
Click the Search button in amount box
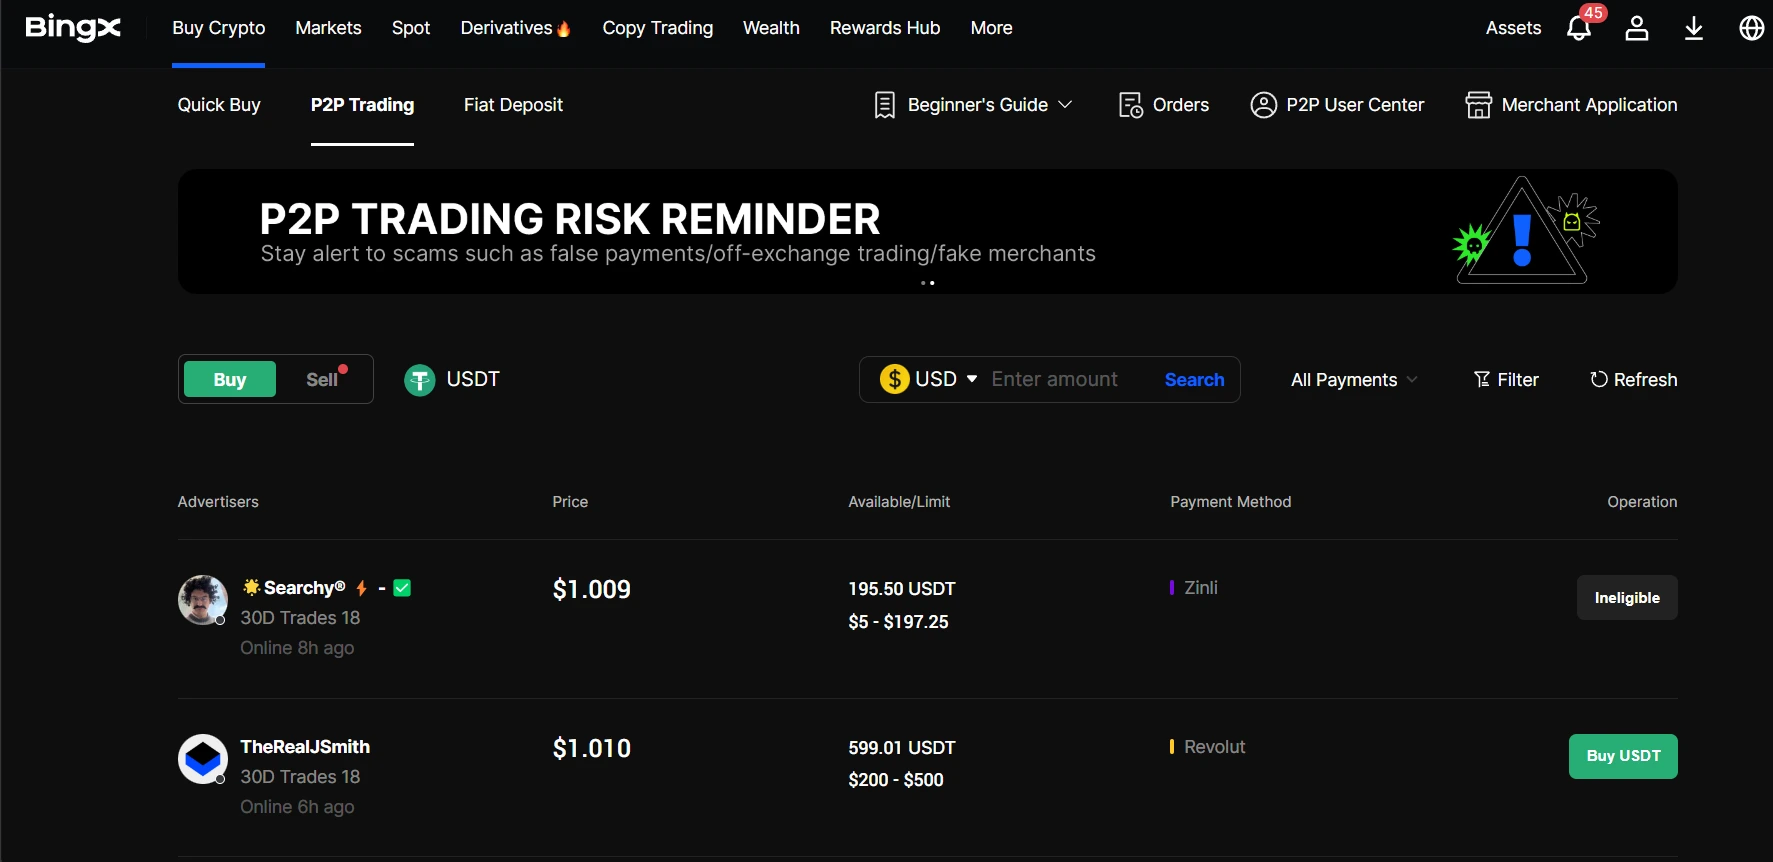pyautogui.click(x=1194, y=380)
